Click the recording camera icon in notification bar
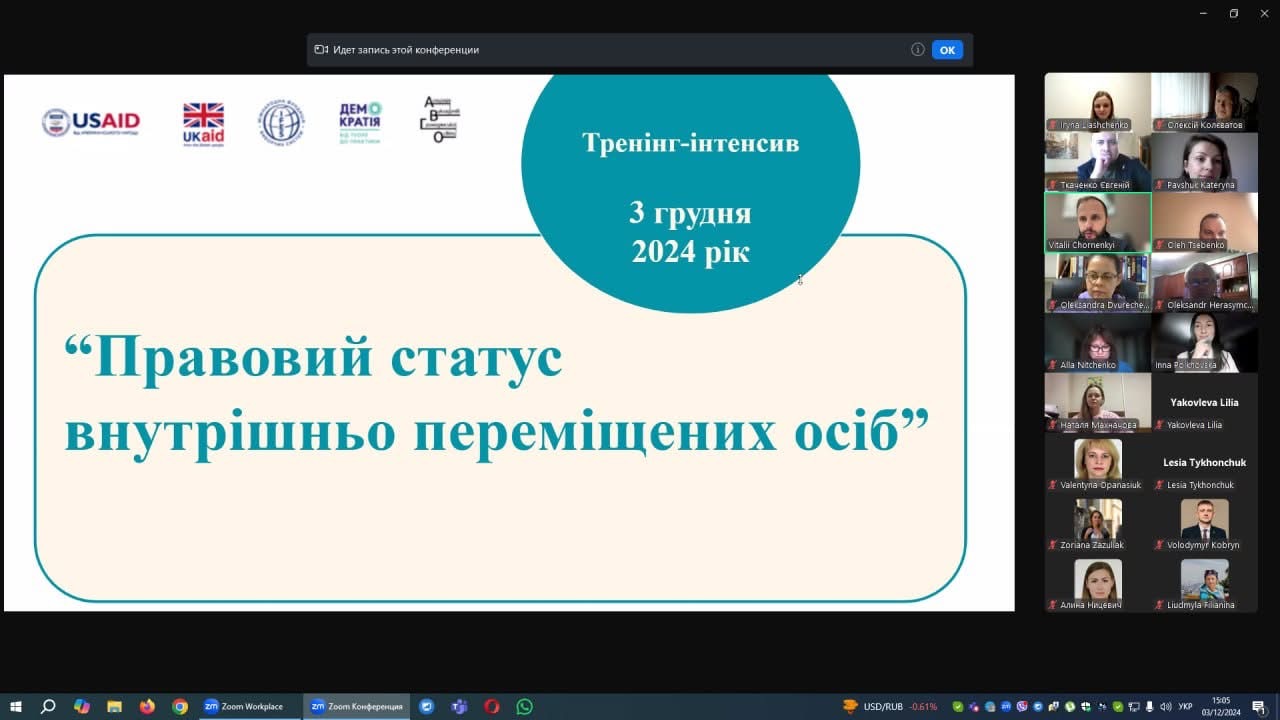 (x=321, y=50)
